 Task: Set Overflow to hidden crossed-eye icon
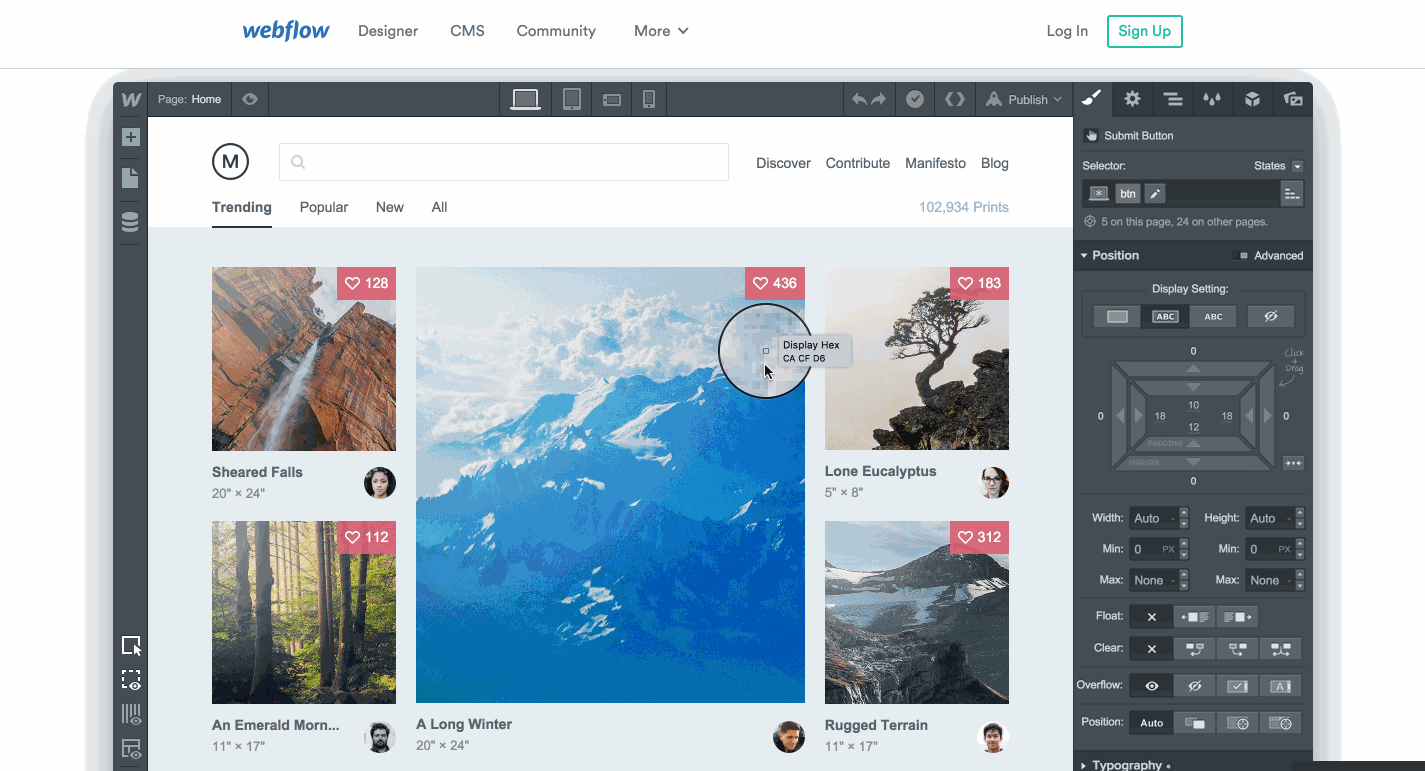pos(1195,686)
